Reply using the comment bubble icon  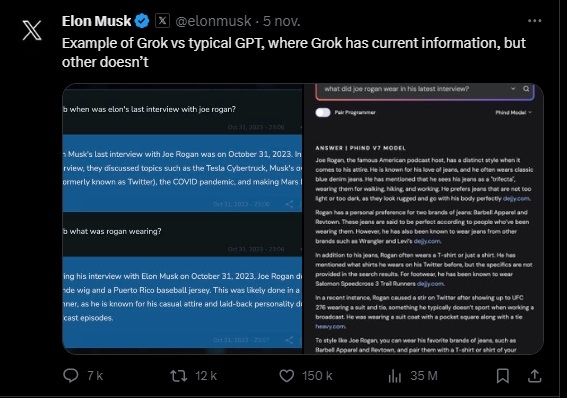71,376
